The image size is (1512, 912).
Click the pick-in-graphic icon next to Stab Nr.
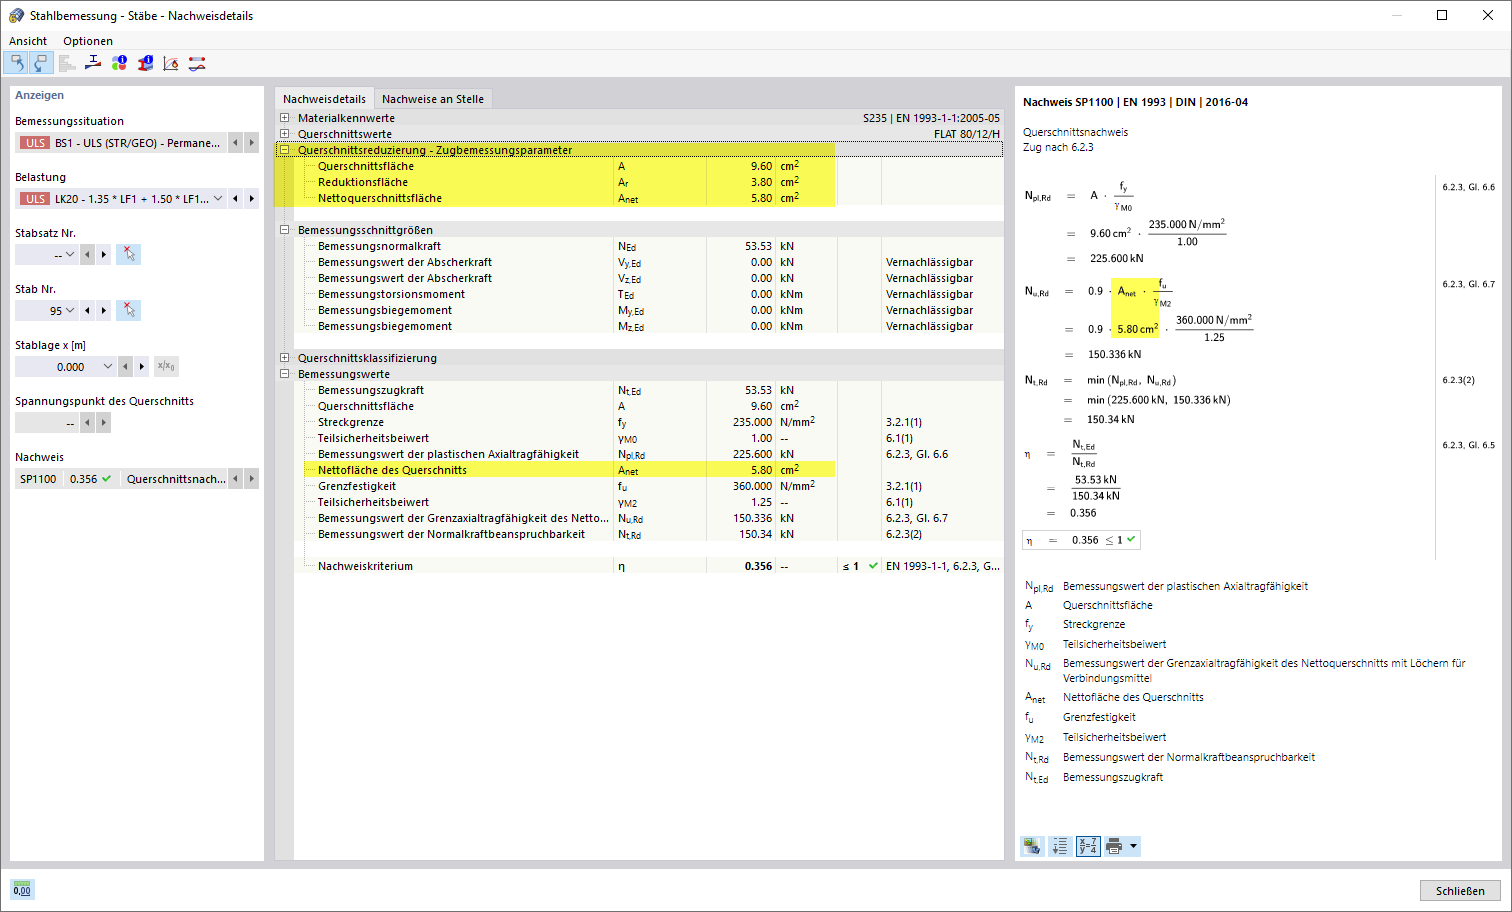coord(128,310)
